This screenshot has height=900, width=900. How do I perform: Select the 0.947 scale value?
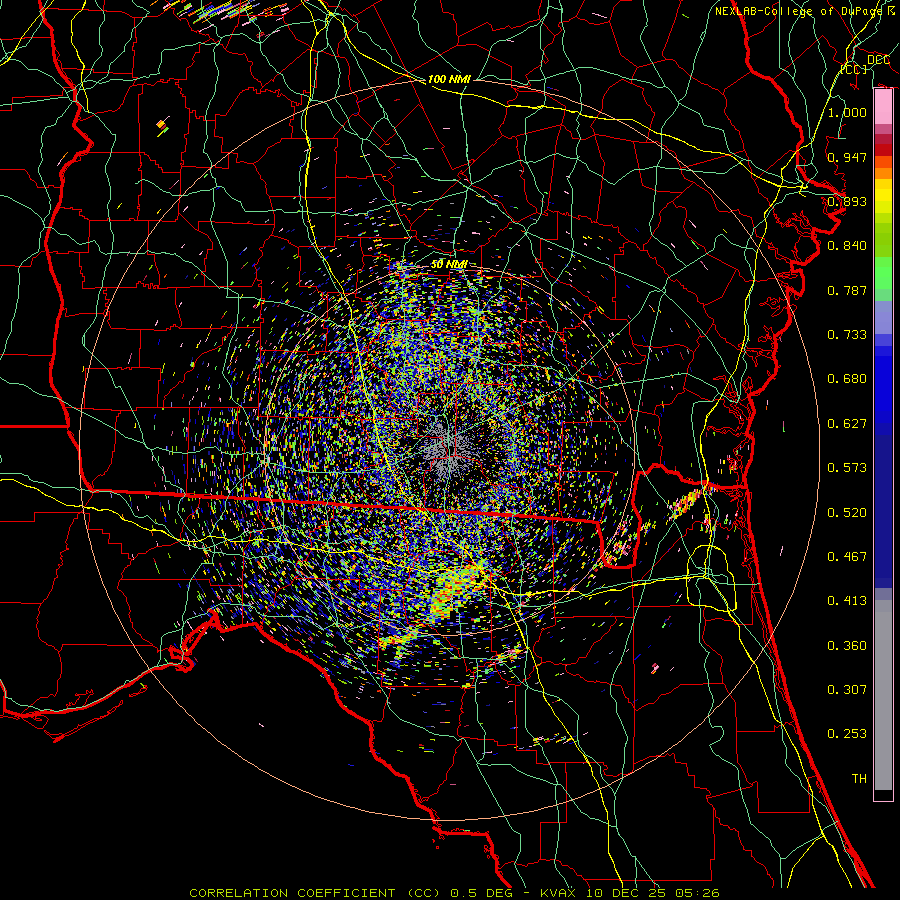[x=847, y=157]
